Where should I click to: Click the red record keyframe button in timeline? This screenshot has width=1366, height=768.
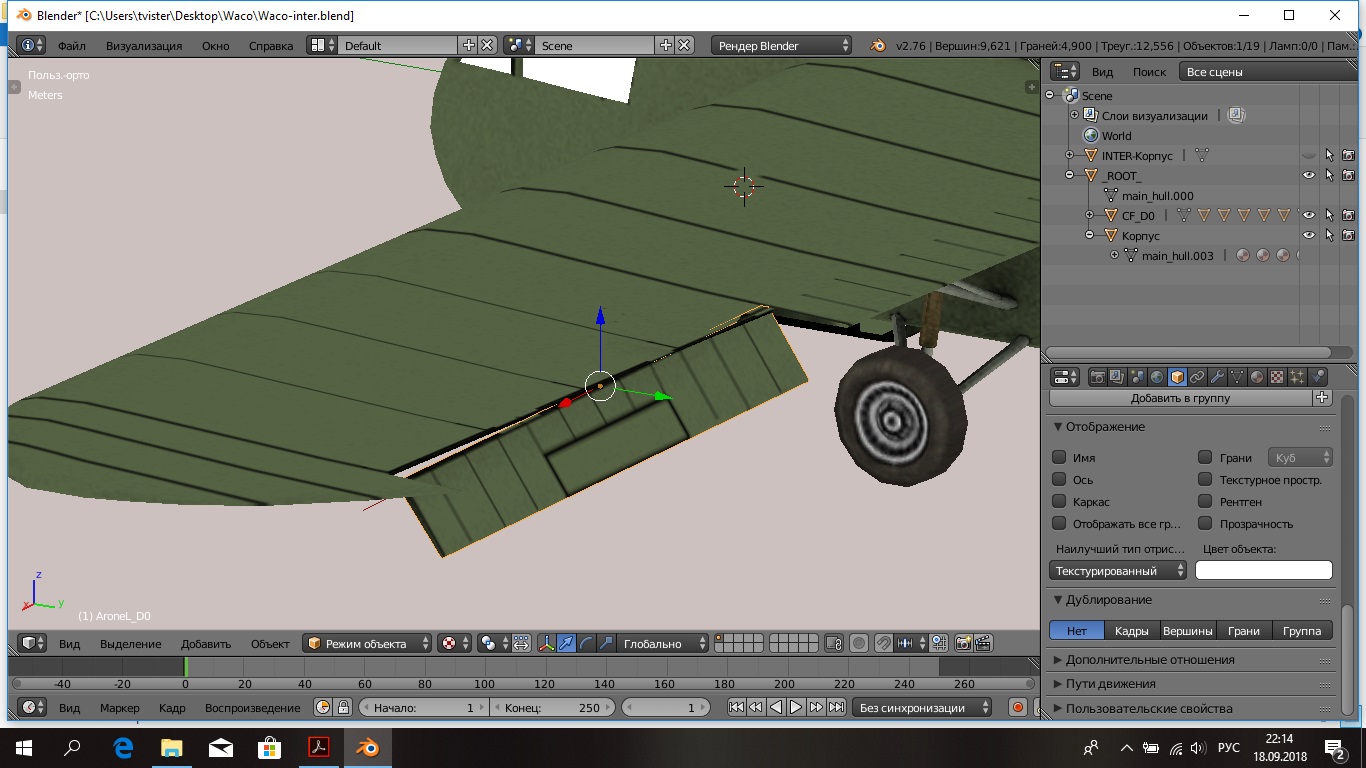pyautogui.click(x=1018, y=708)
